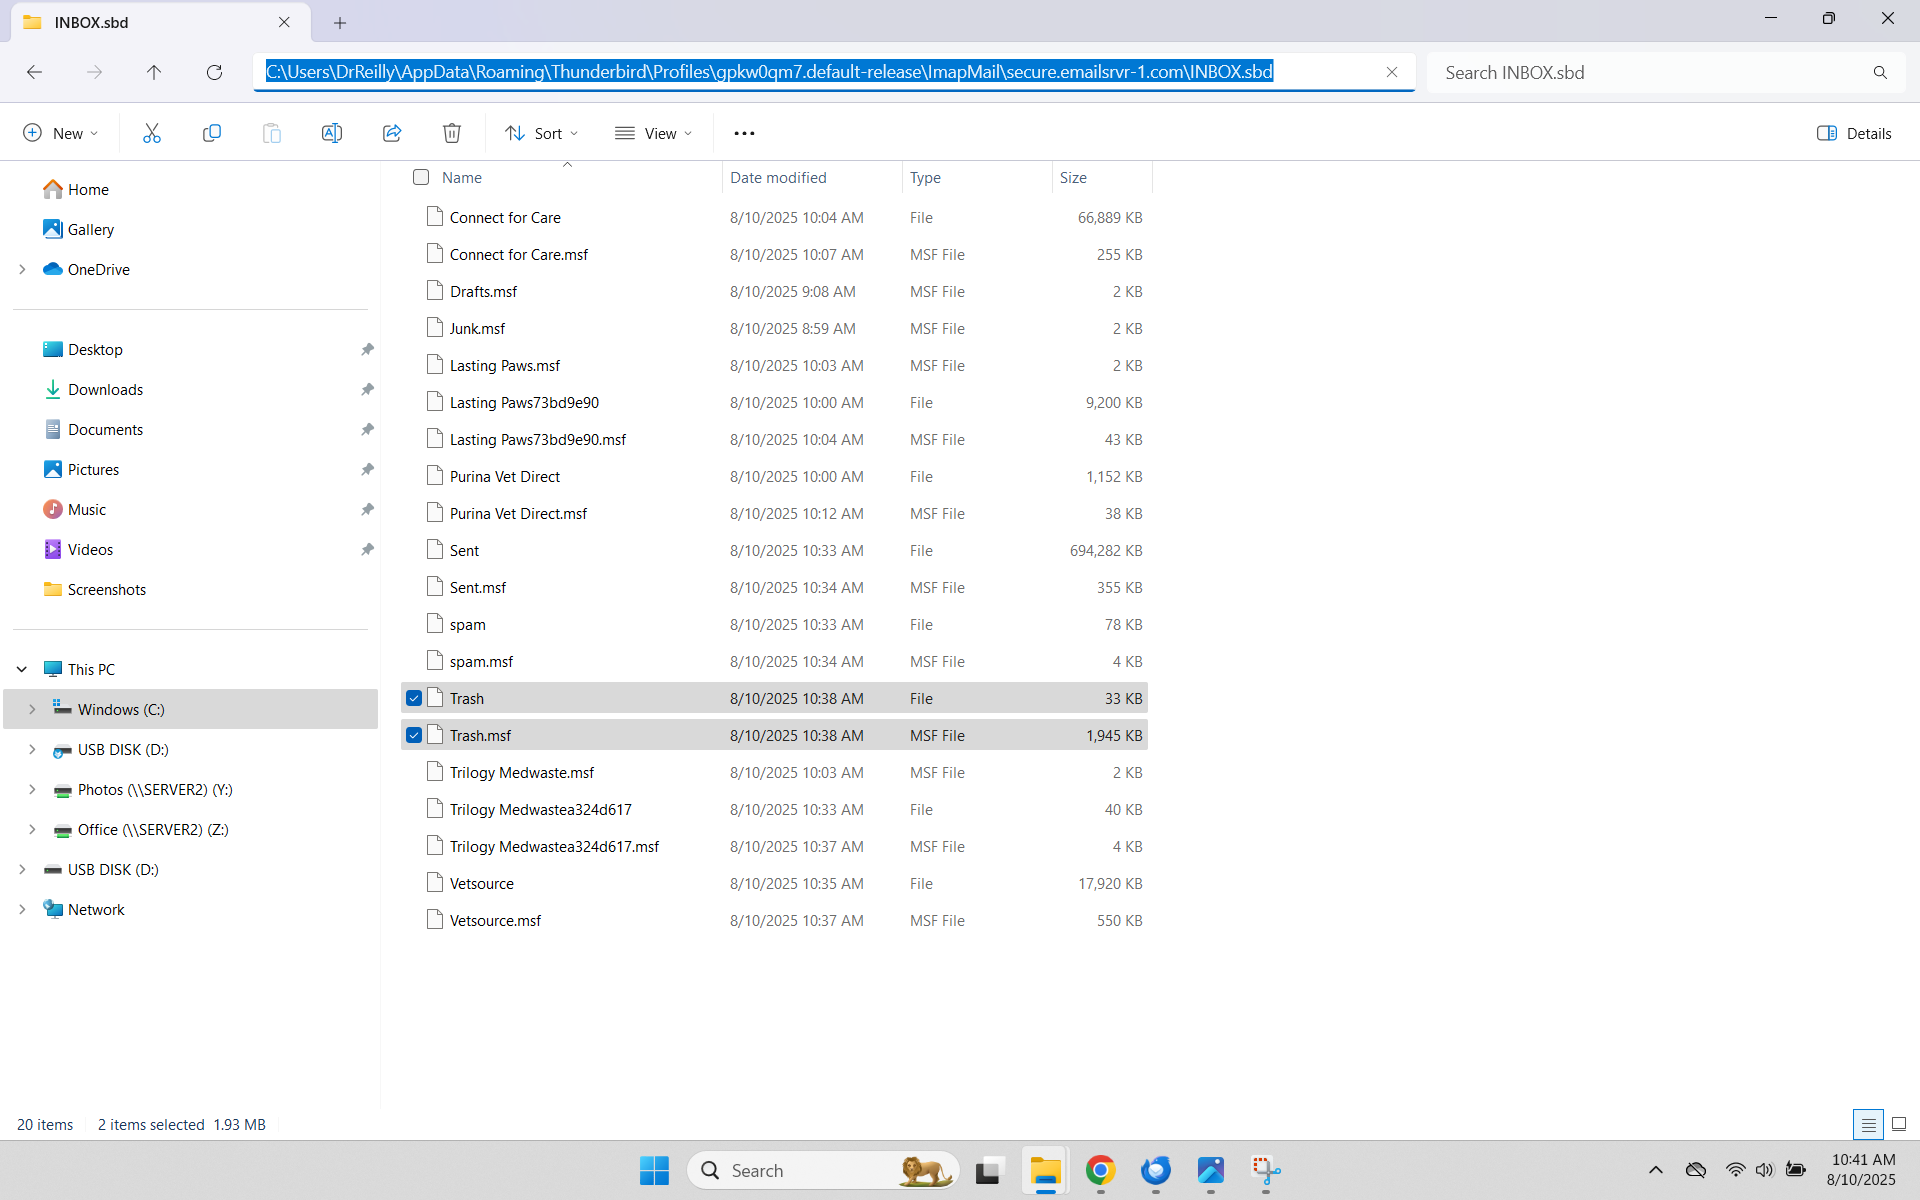Image resolution: width=1920 pixels, height=1200 pixels.
Task: Open the View dropdown menu
Action: pyautogui.click(x=654, y=133)
